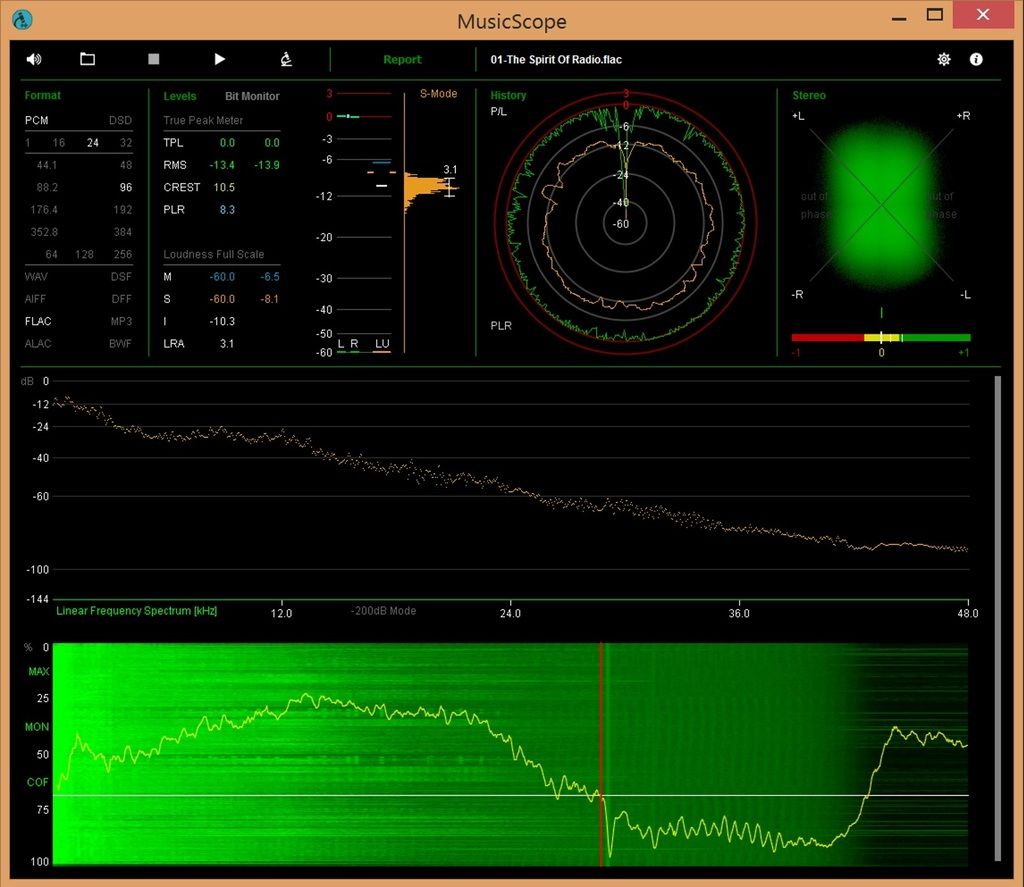This screenshot has width=1024, height=887.
Task: Open settings via the gear icon
Action: [943, 59]
